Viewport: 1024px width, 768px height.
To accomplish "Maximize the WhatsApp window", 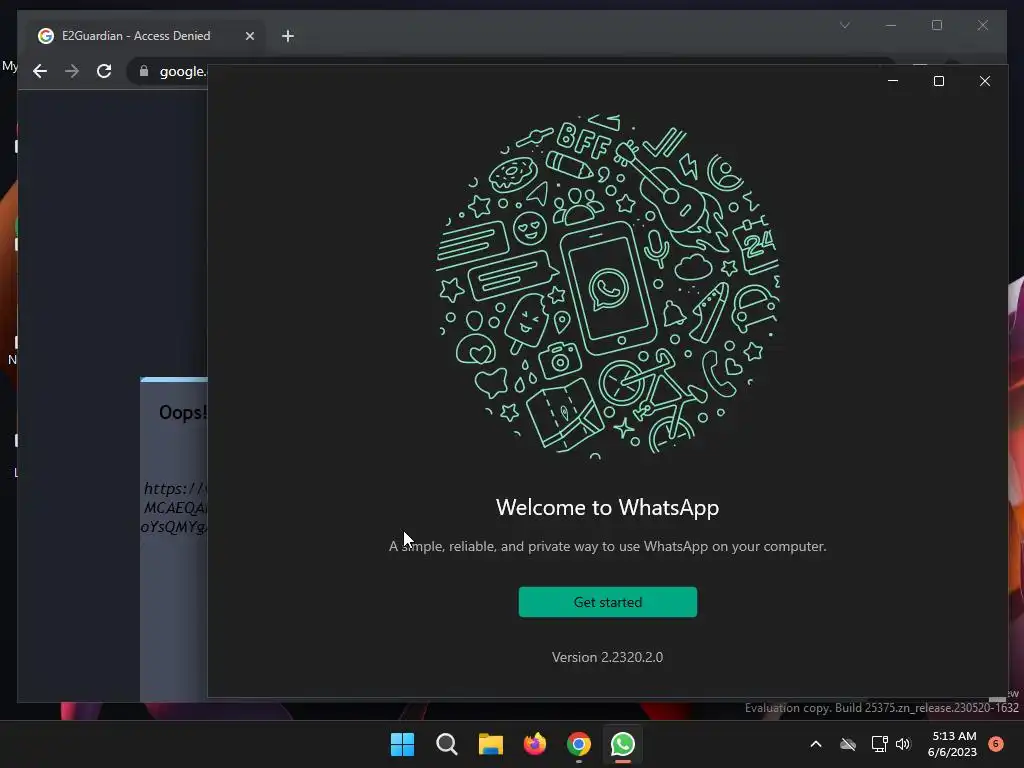I will pyautogui.click(x=938, y=81).
